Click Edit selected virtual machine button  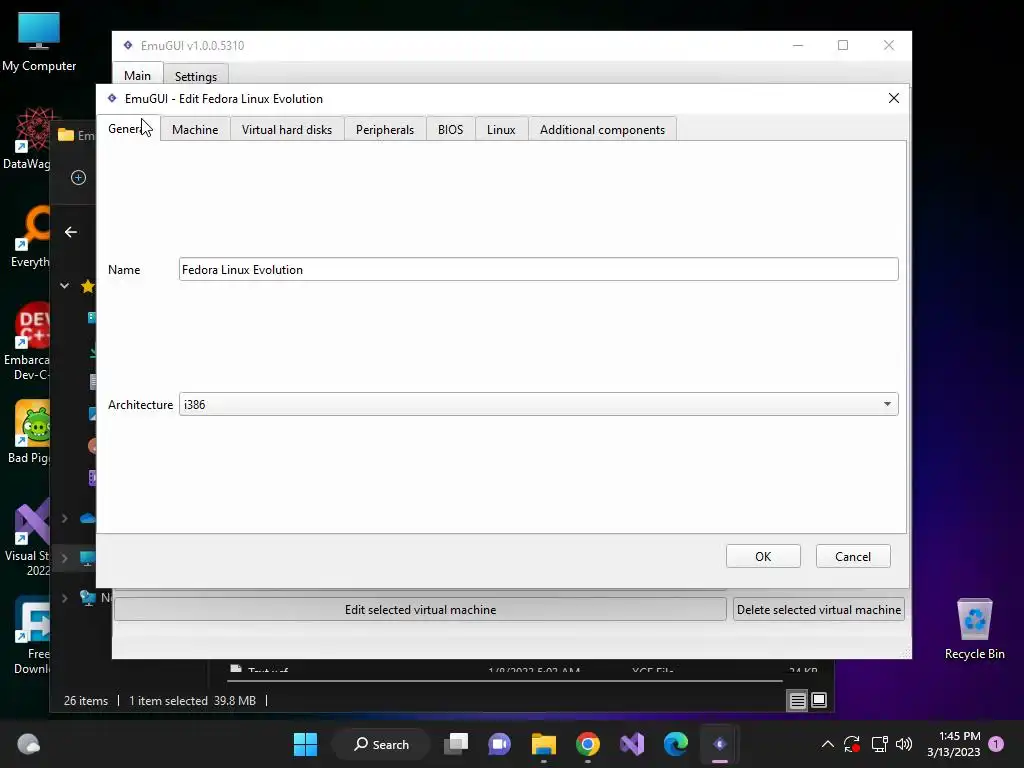[420, 609]
